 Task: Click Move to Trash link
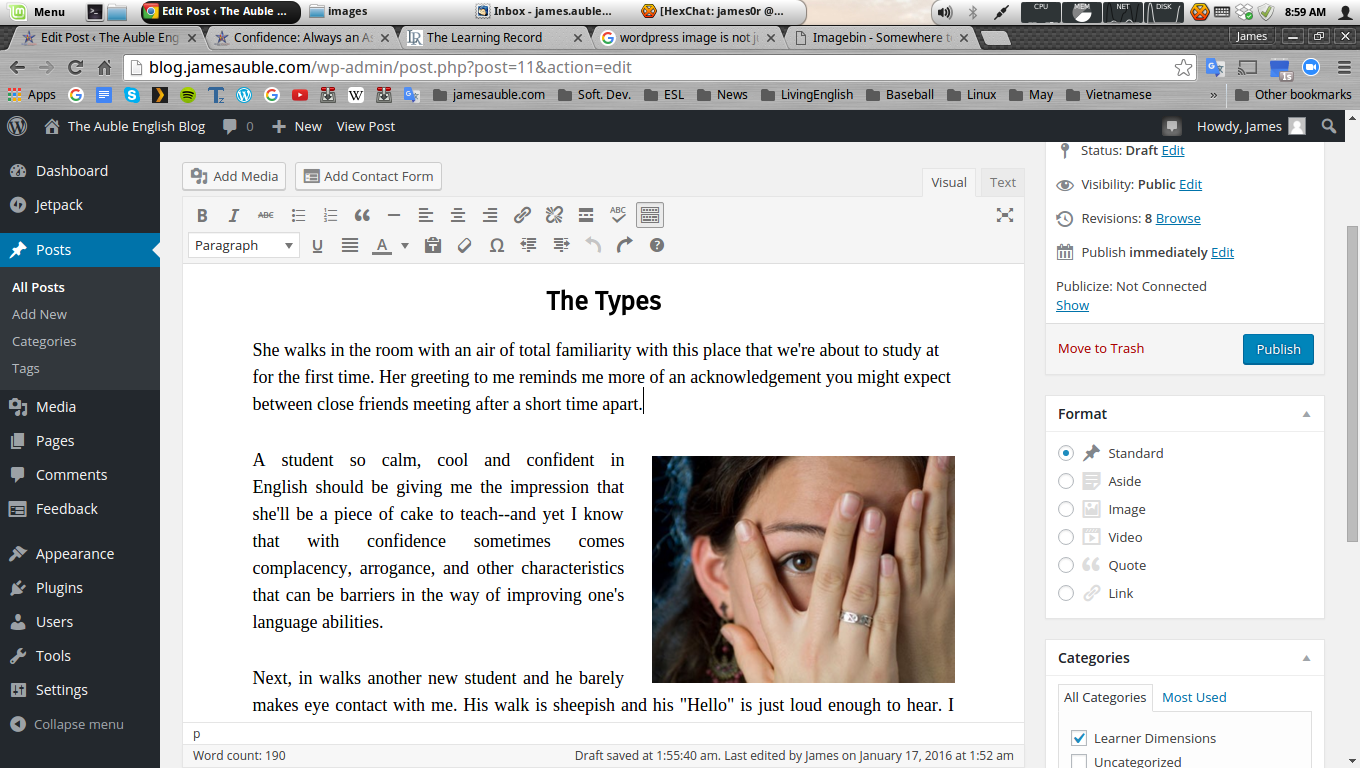tap(1101, 348)
